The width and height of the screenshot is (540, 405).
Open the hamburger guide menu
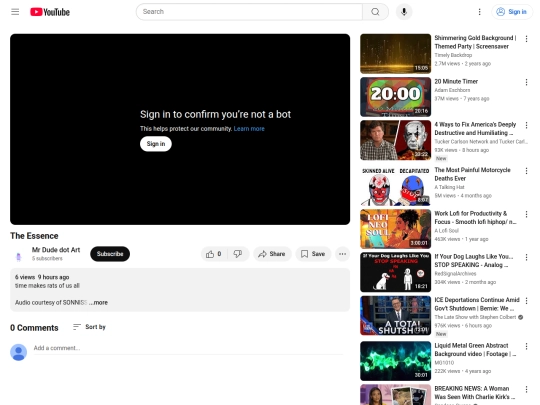[x=15, y=12]
